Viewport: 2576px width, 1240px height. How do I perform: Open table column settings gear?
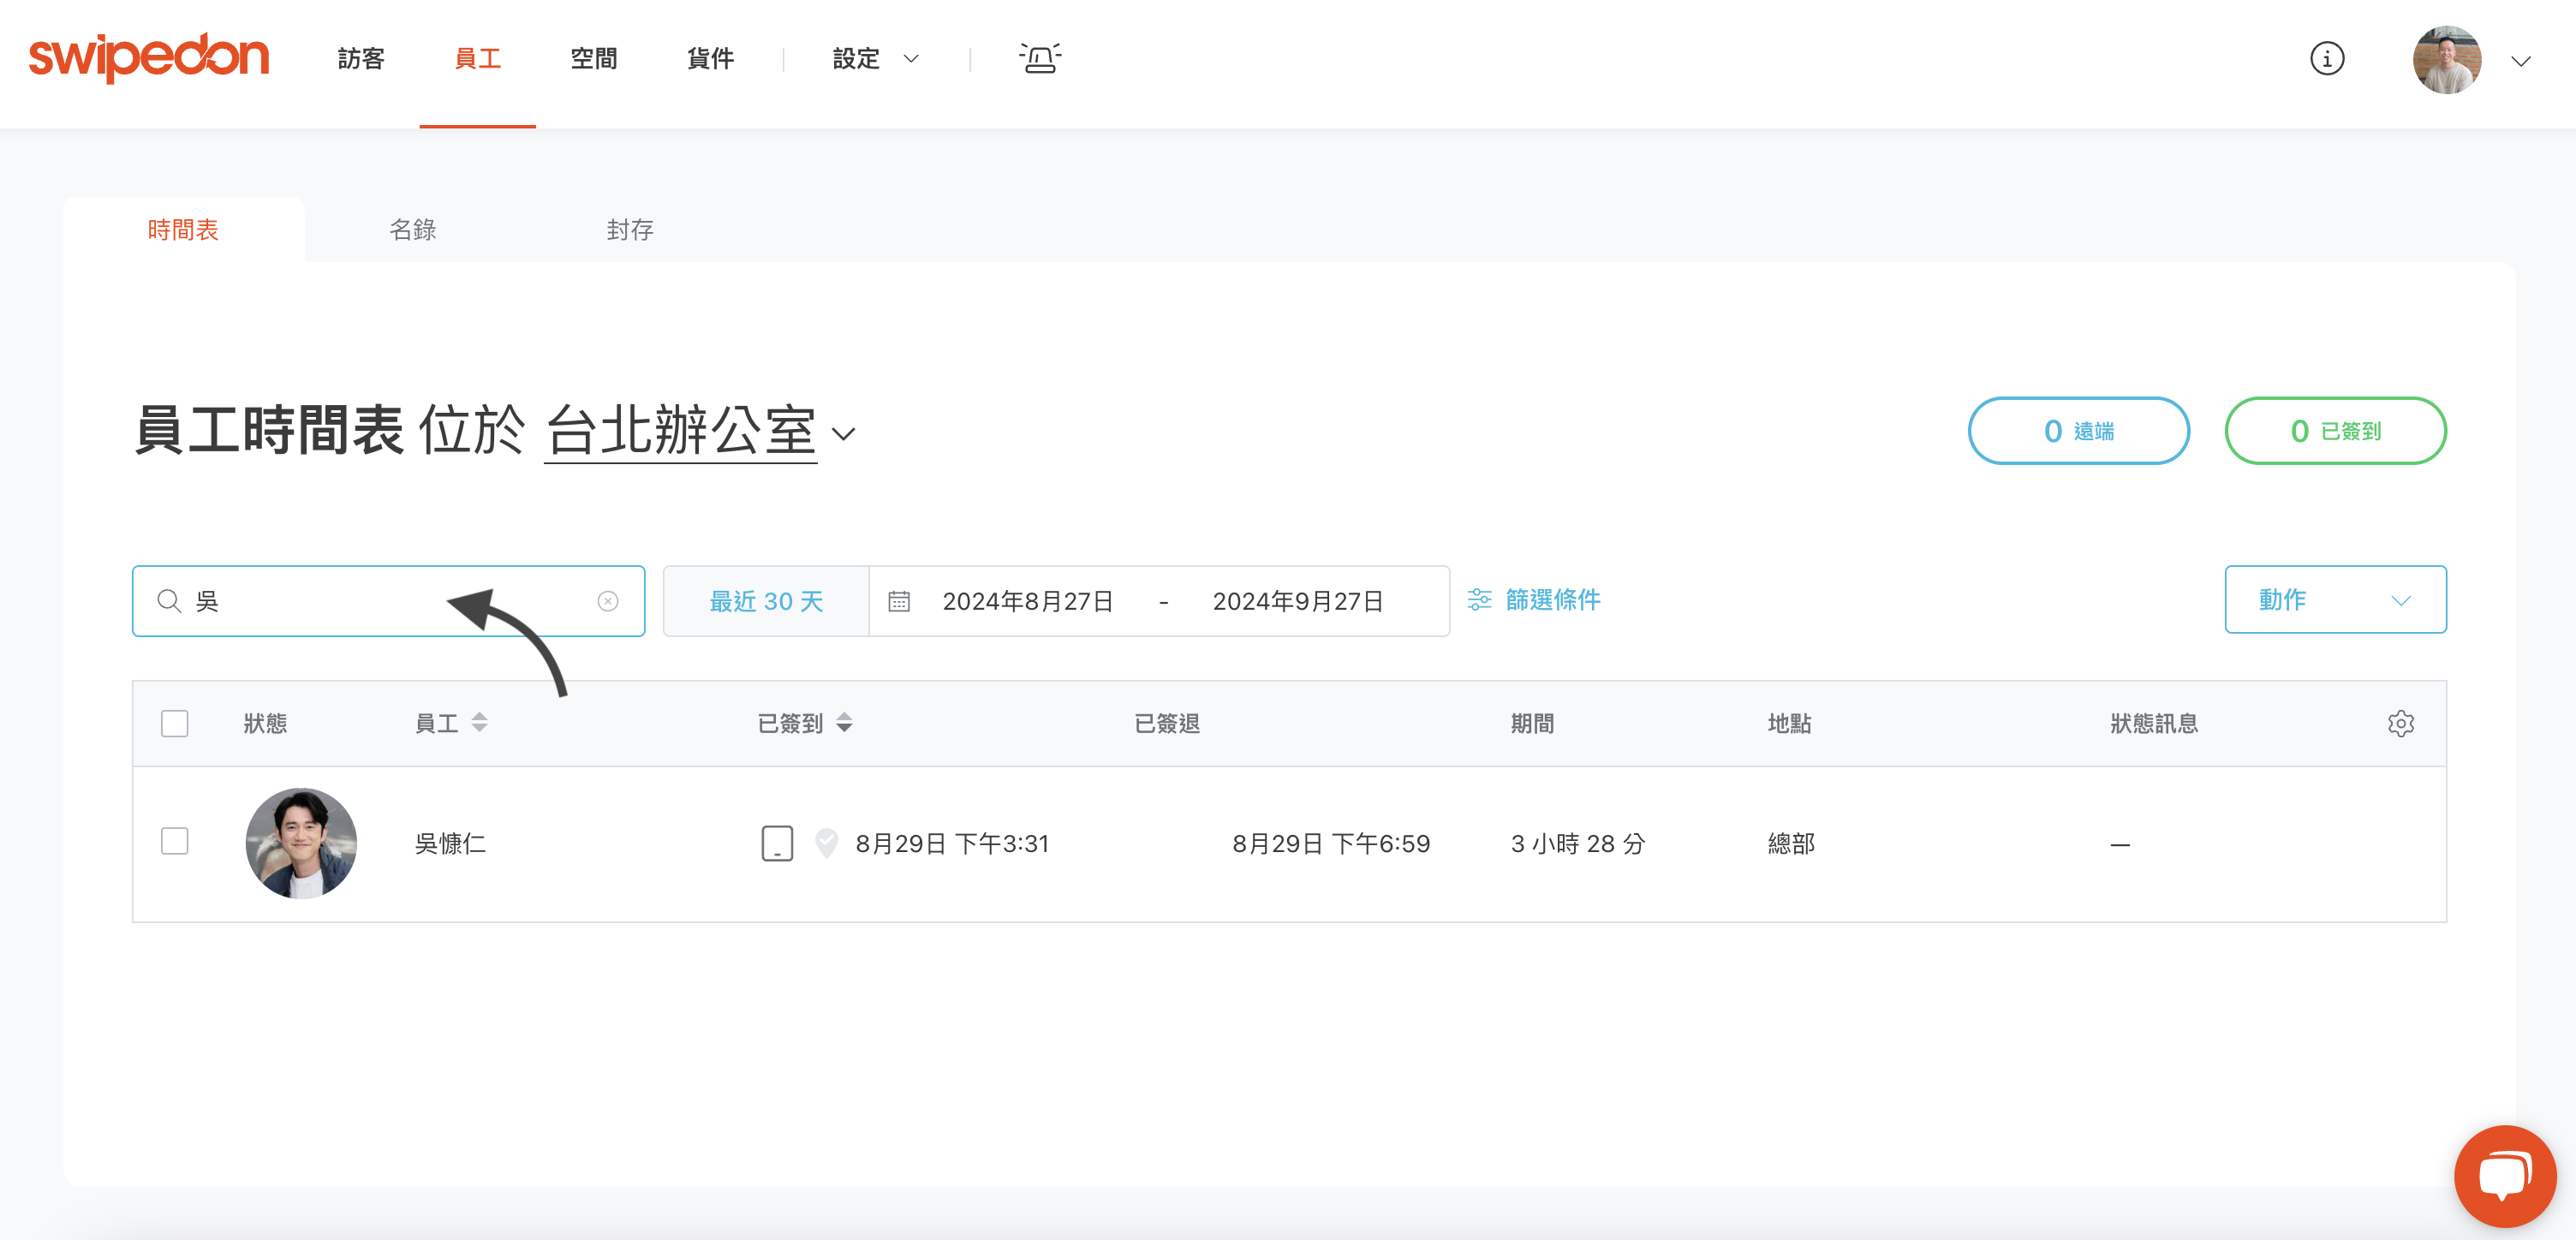coord(2400,724)
